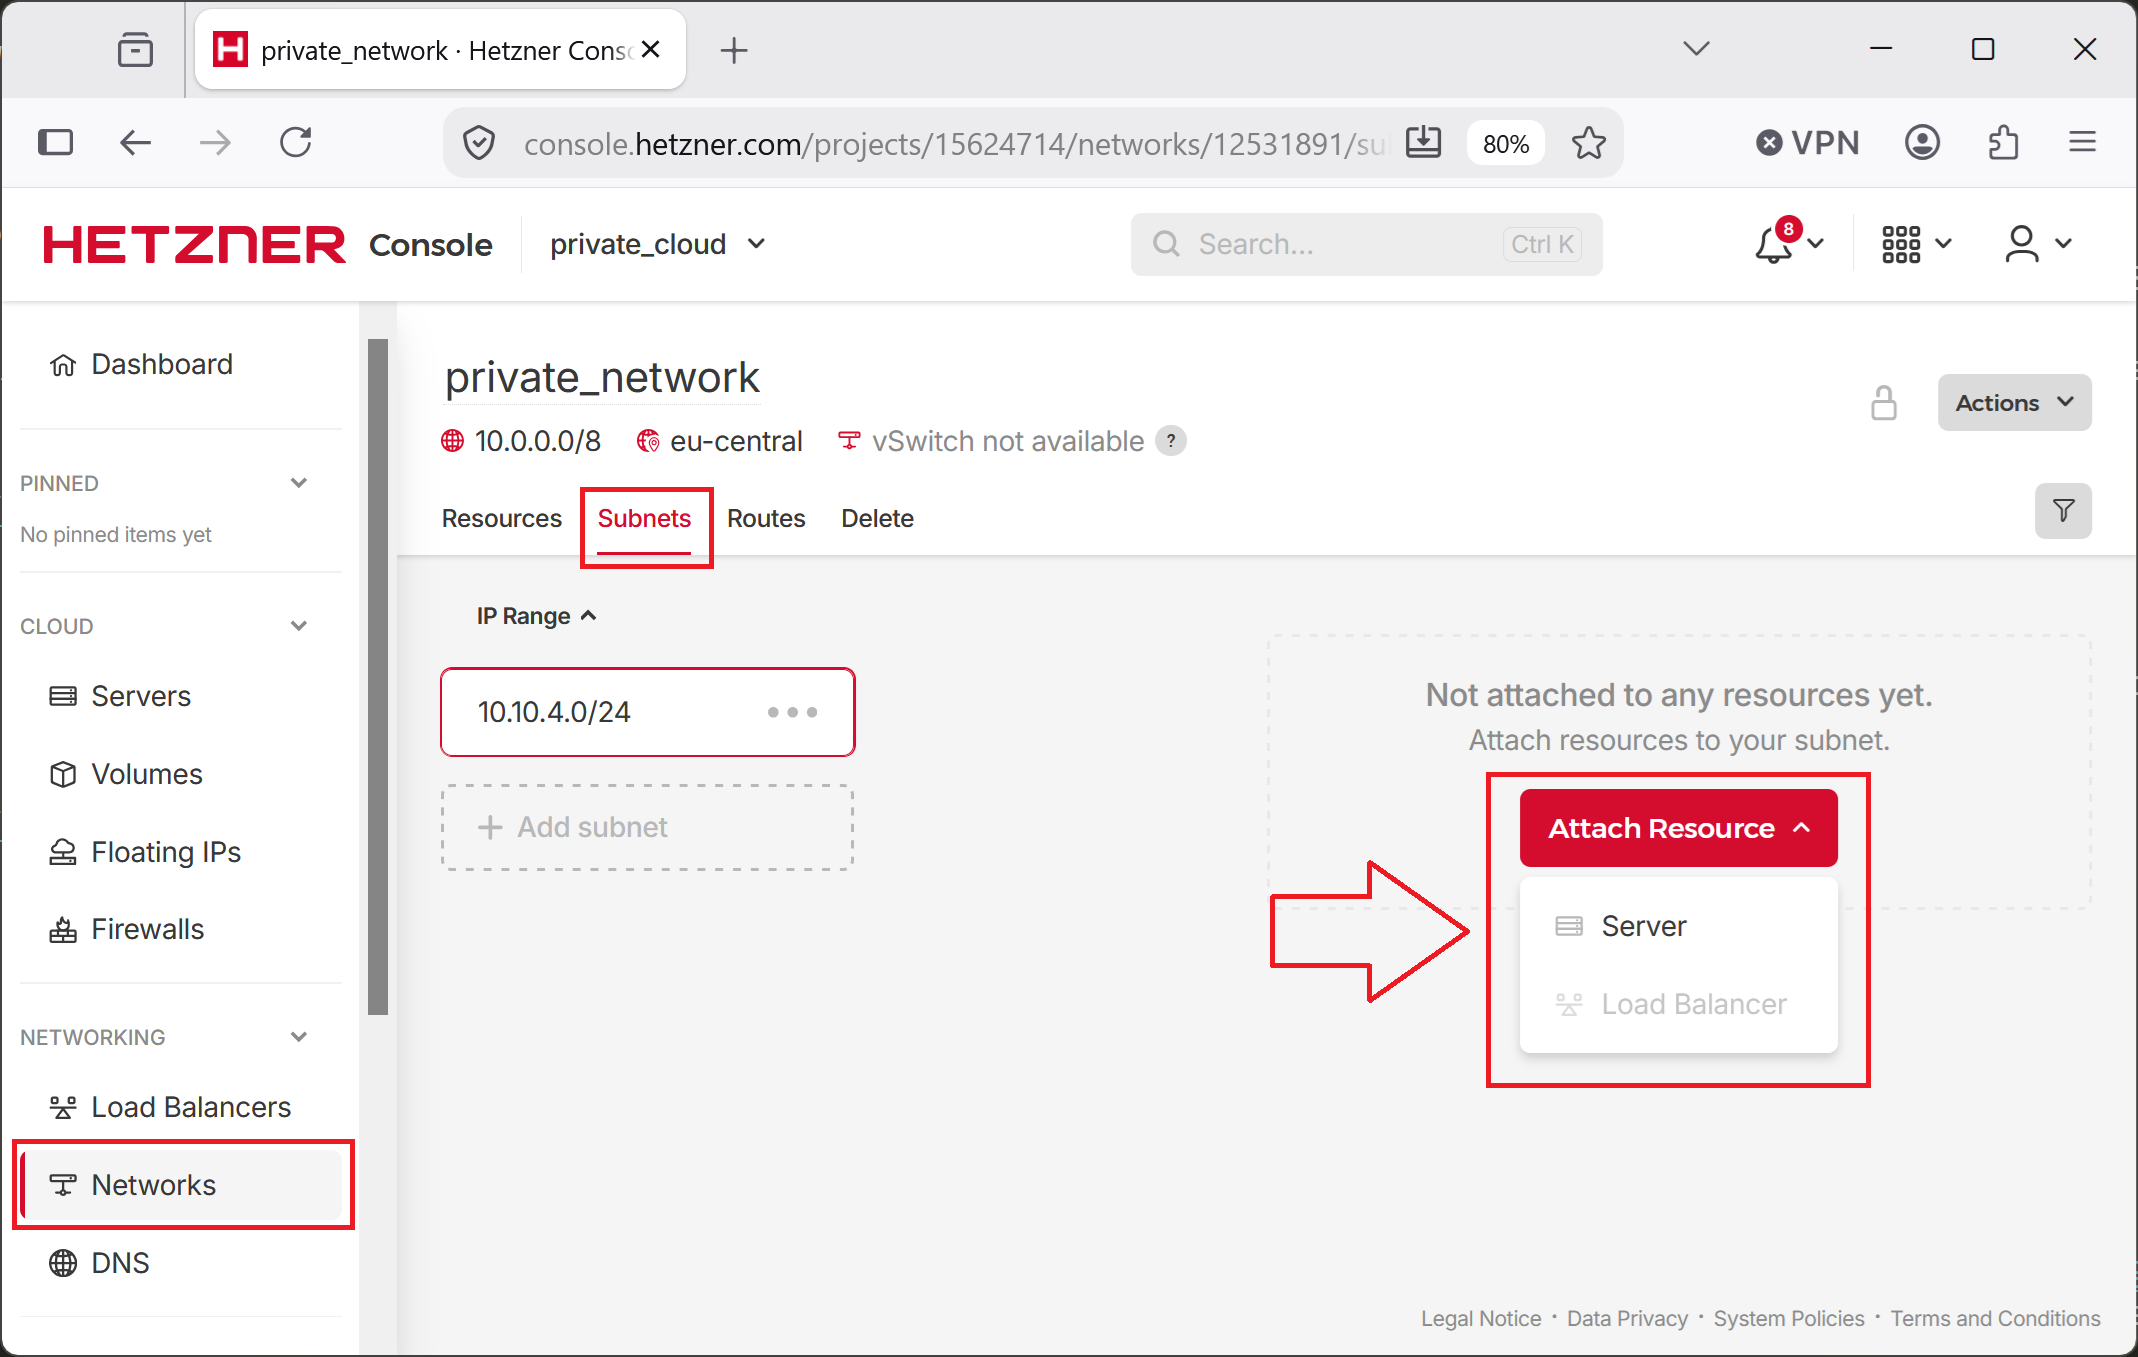Collapse the PINNED sidebar section
2138x1357 pixels.
click(298, 483)
